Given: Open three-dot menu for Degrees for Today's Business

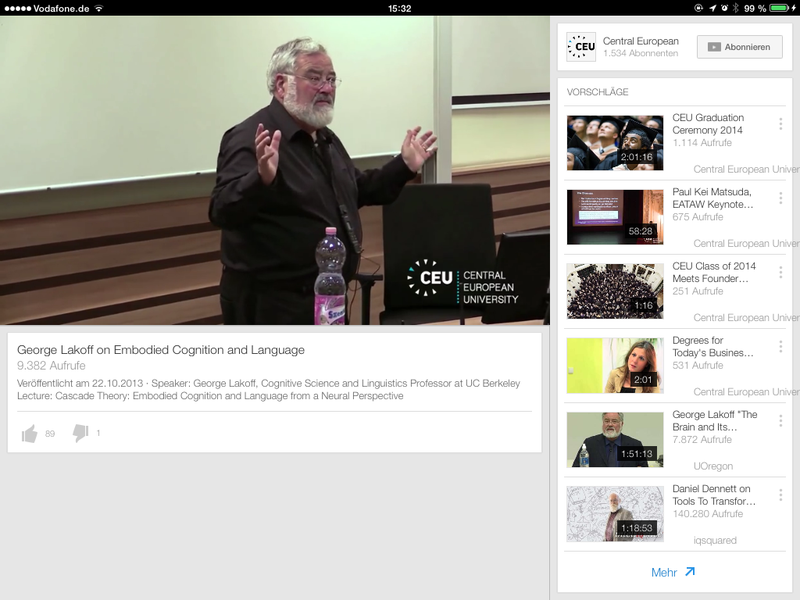Looking at the screenshot, I should pos(780,347).
